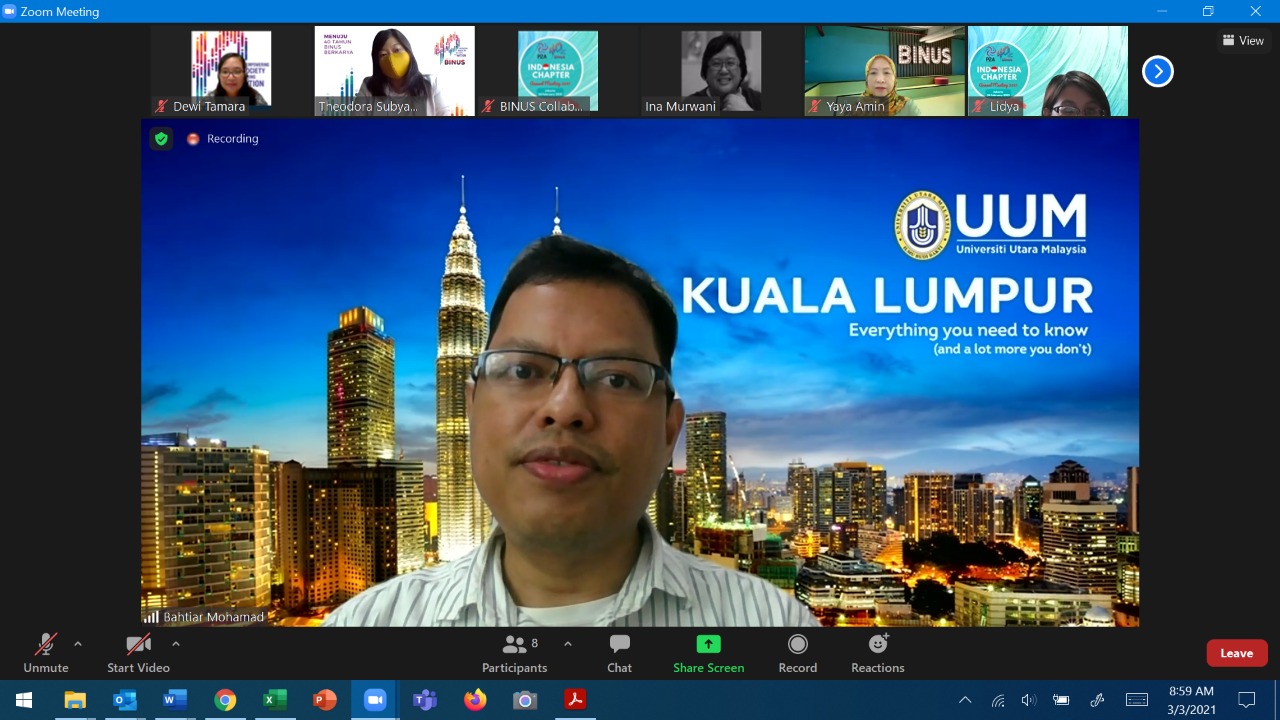1280x720 pixels.
Task: Open the Chat panel
Action: [619, 653]
